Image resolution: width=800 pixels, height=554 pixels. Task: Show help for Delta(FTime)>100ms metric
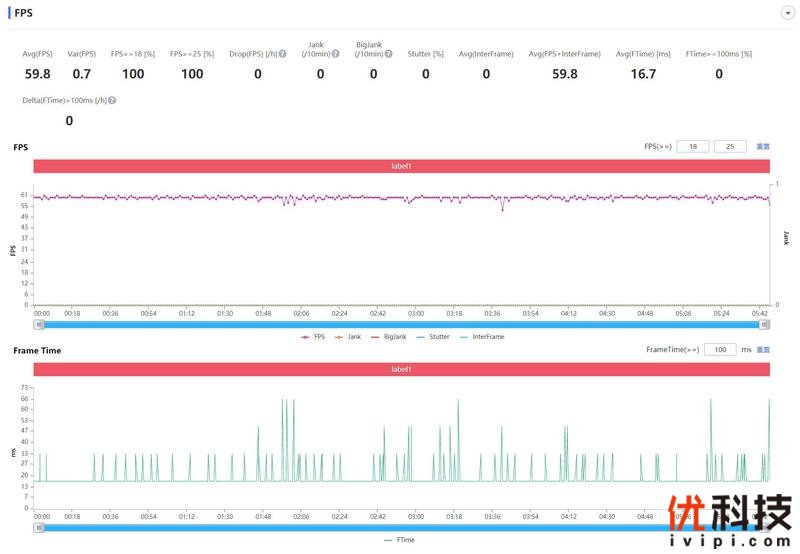(112, 101)
